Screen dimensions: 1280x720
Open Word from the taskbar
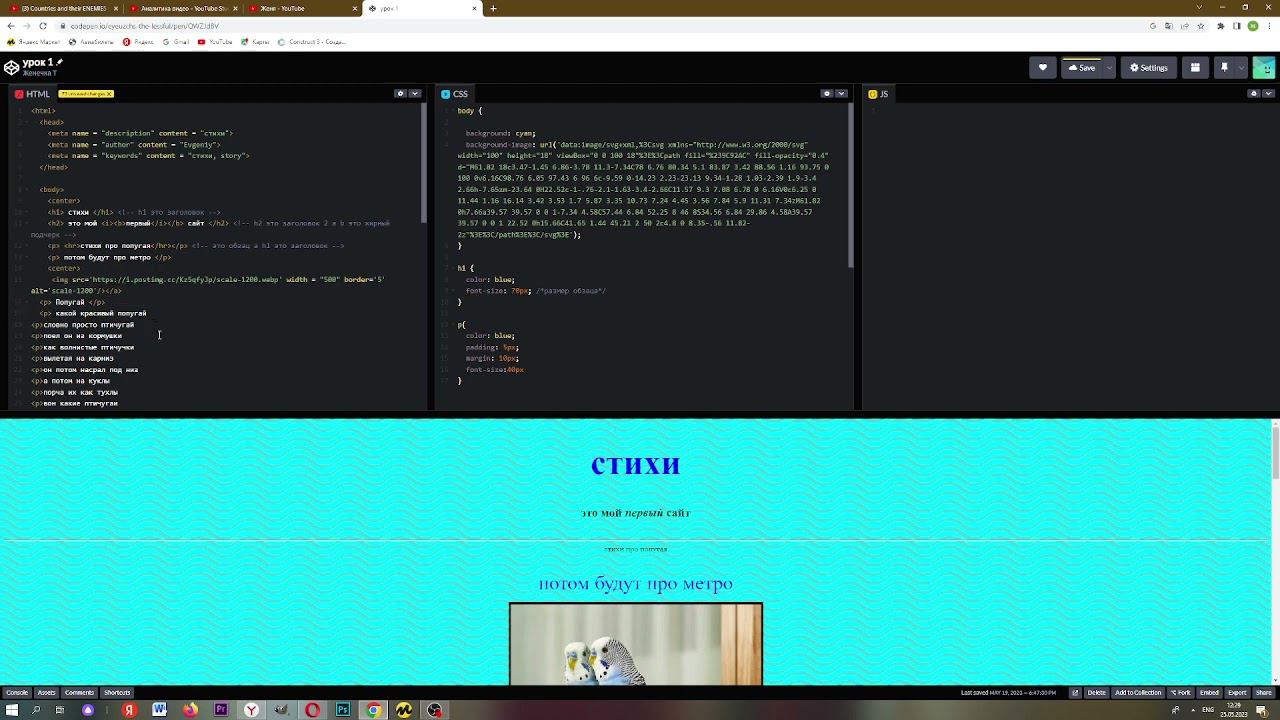pyautogui.click(x=159, y=710)
